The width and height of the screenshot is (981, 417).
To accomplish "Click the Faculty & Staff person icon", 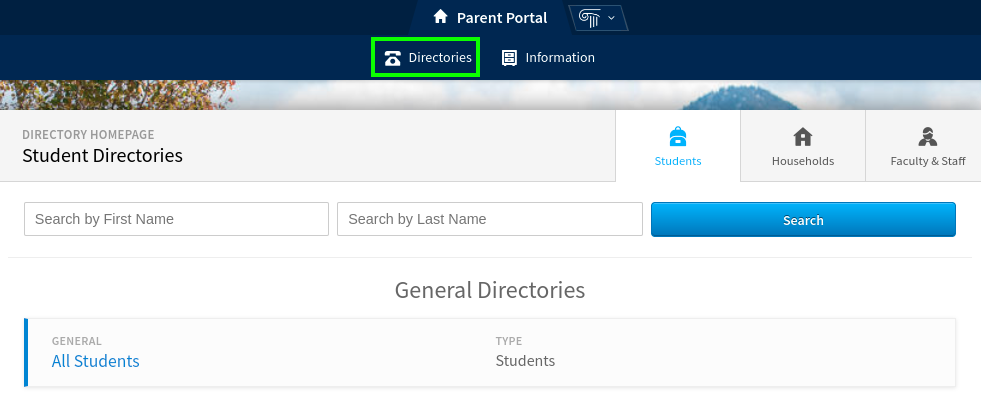I will point(927,137).
